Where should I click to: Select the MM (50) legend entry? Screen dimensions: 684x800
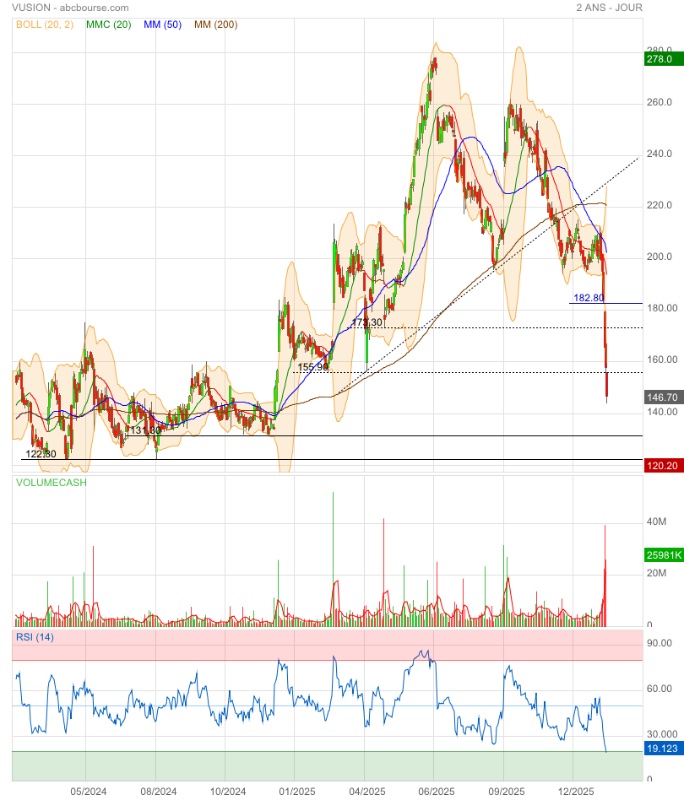point(162,23)
